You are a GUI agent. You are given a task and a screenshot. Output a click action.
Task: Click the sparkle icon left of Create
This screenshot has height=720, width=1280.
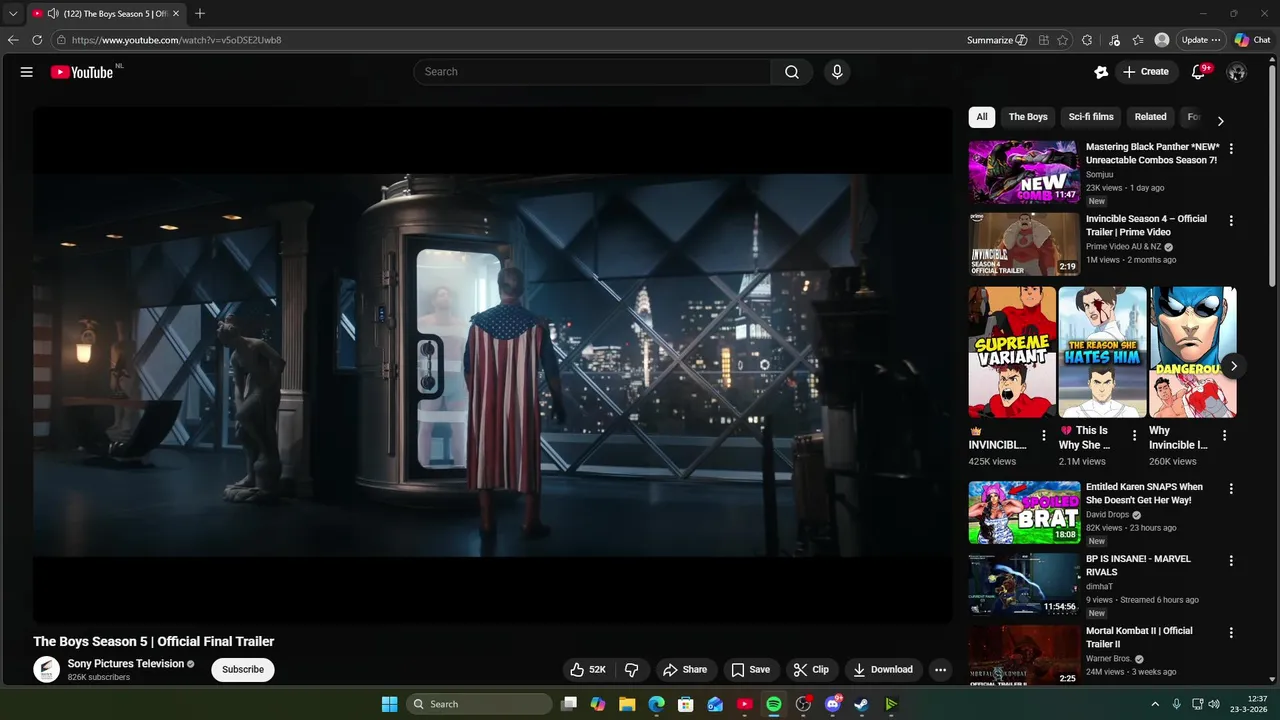1101,72
